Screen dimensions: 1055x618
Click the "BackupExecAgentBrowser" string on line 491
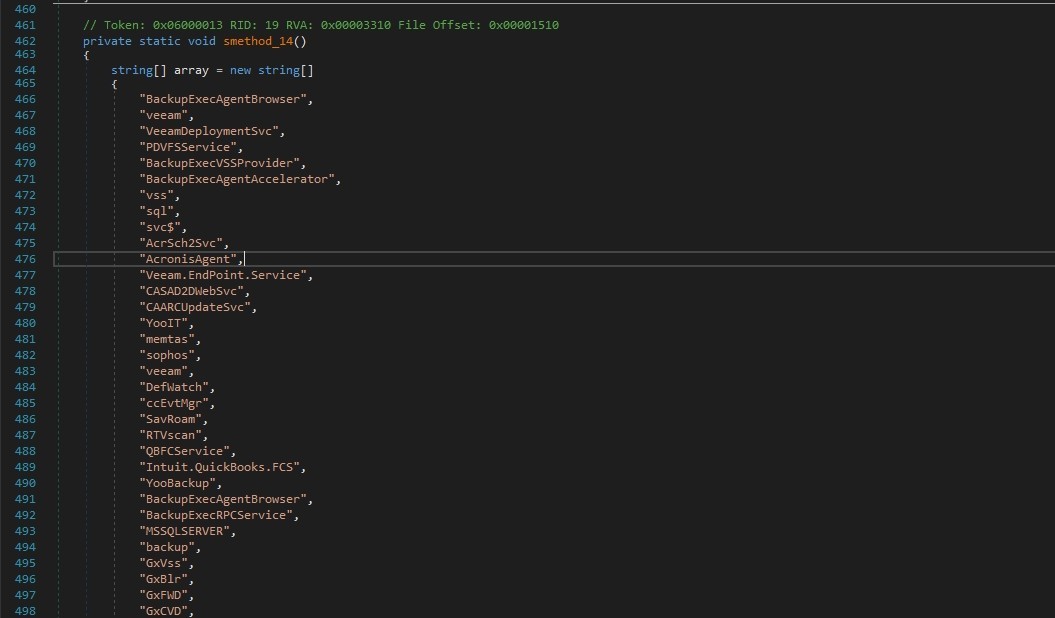tap(223, 499)
